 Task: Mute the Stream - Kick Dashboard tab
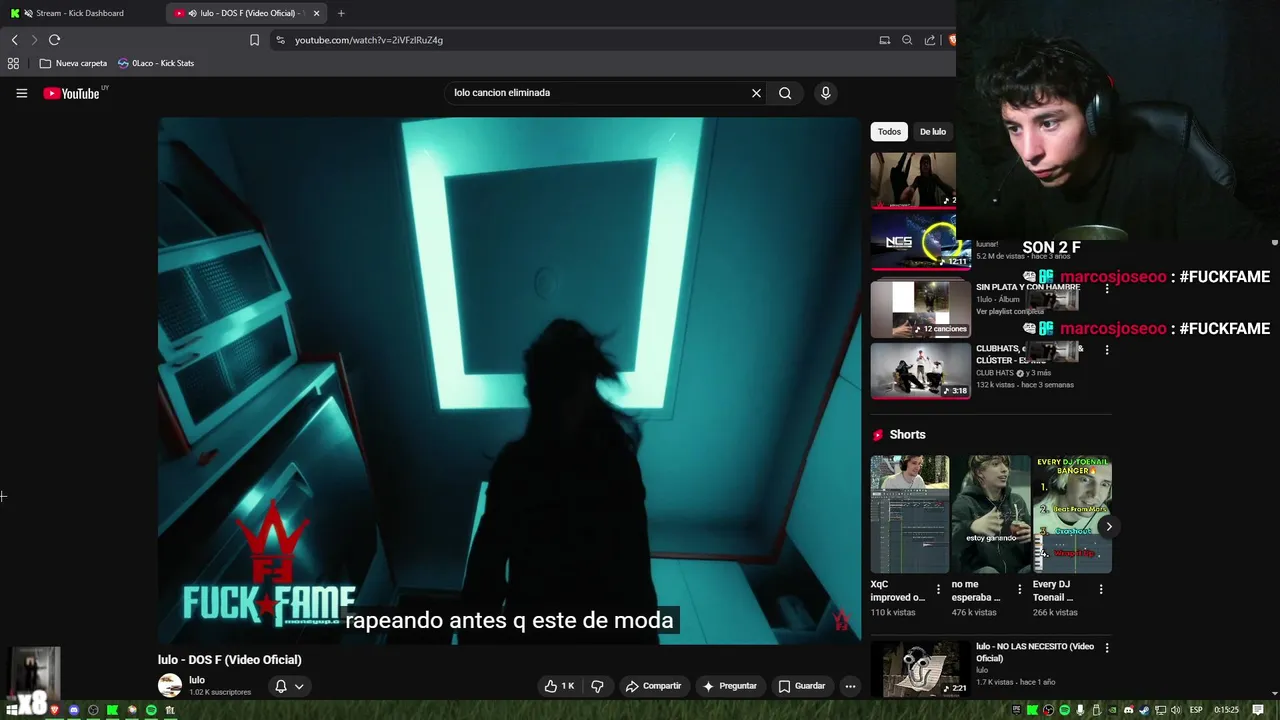point(28,13)
